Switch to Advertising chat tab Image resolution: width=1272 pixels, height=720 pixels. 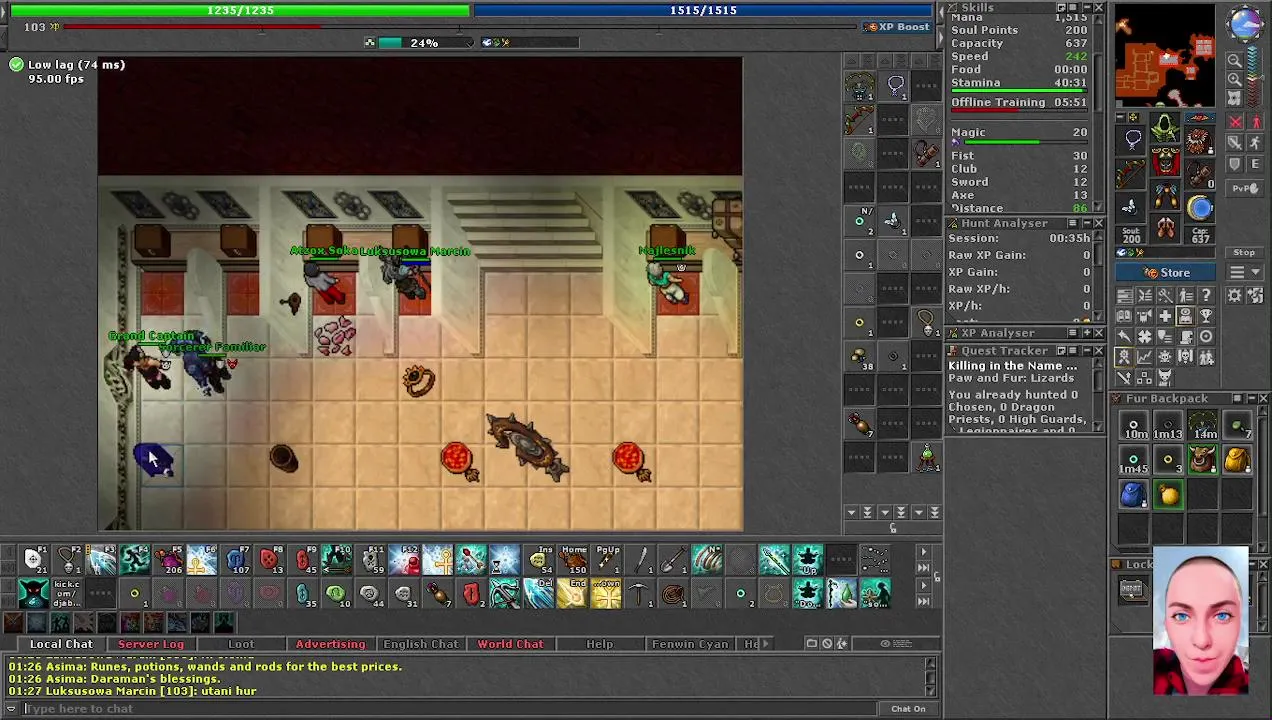(x=330, y=644)
